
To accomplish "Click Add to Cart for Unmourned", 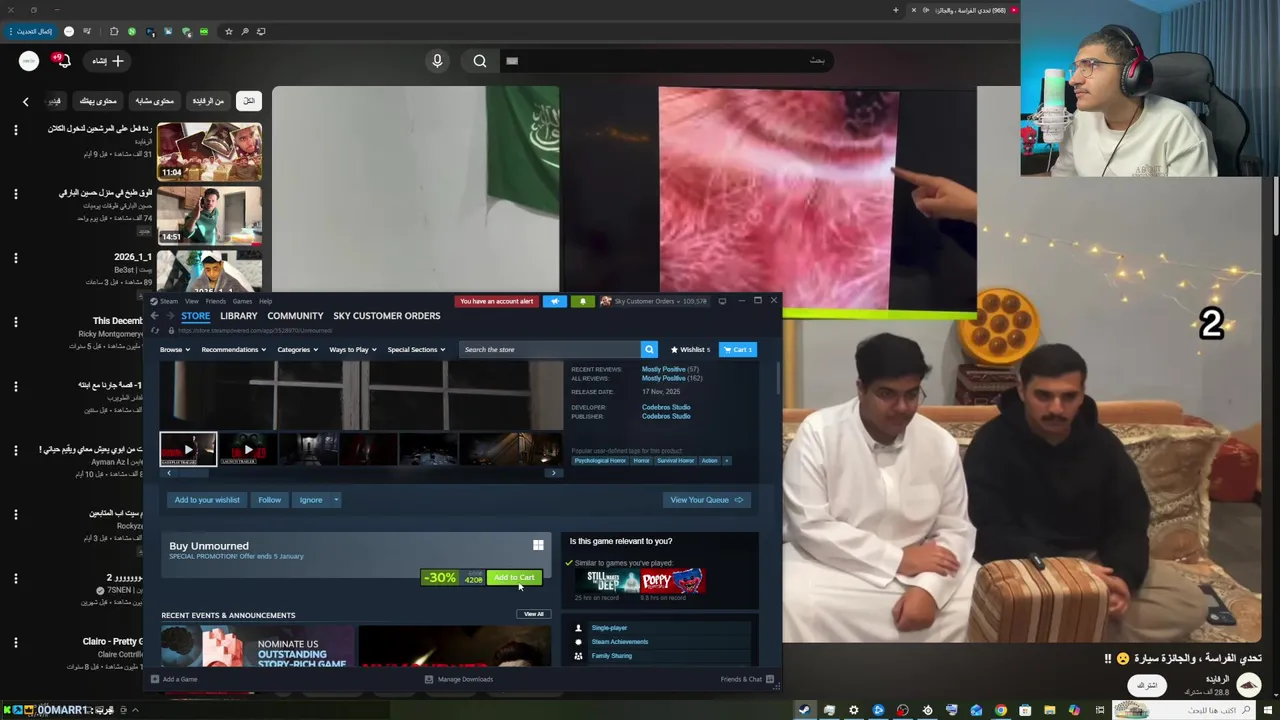I will 514,577.
